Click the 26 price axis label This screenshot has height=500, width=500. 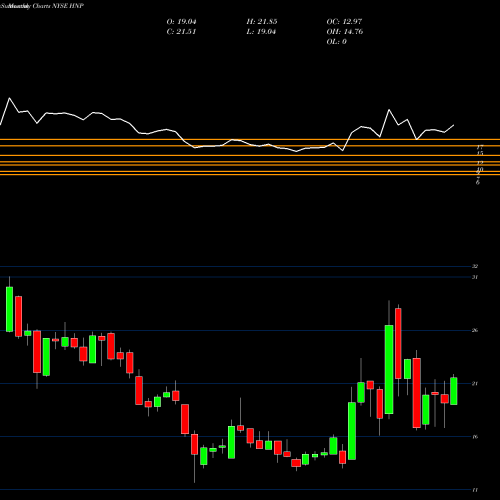pyautogui.click(x=475, y=330)
